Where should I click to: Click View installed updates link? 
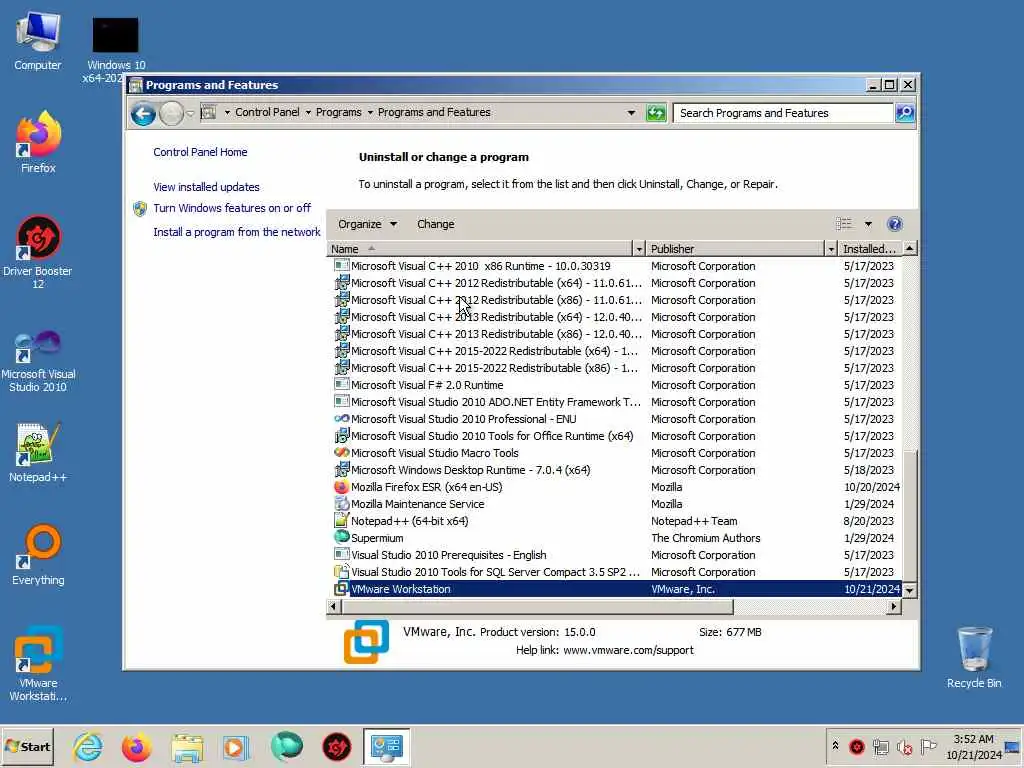(206, 187)
